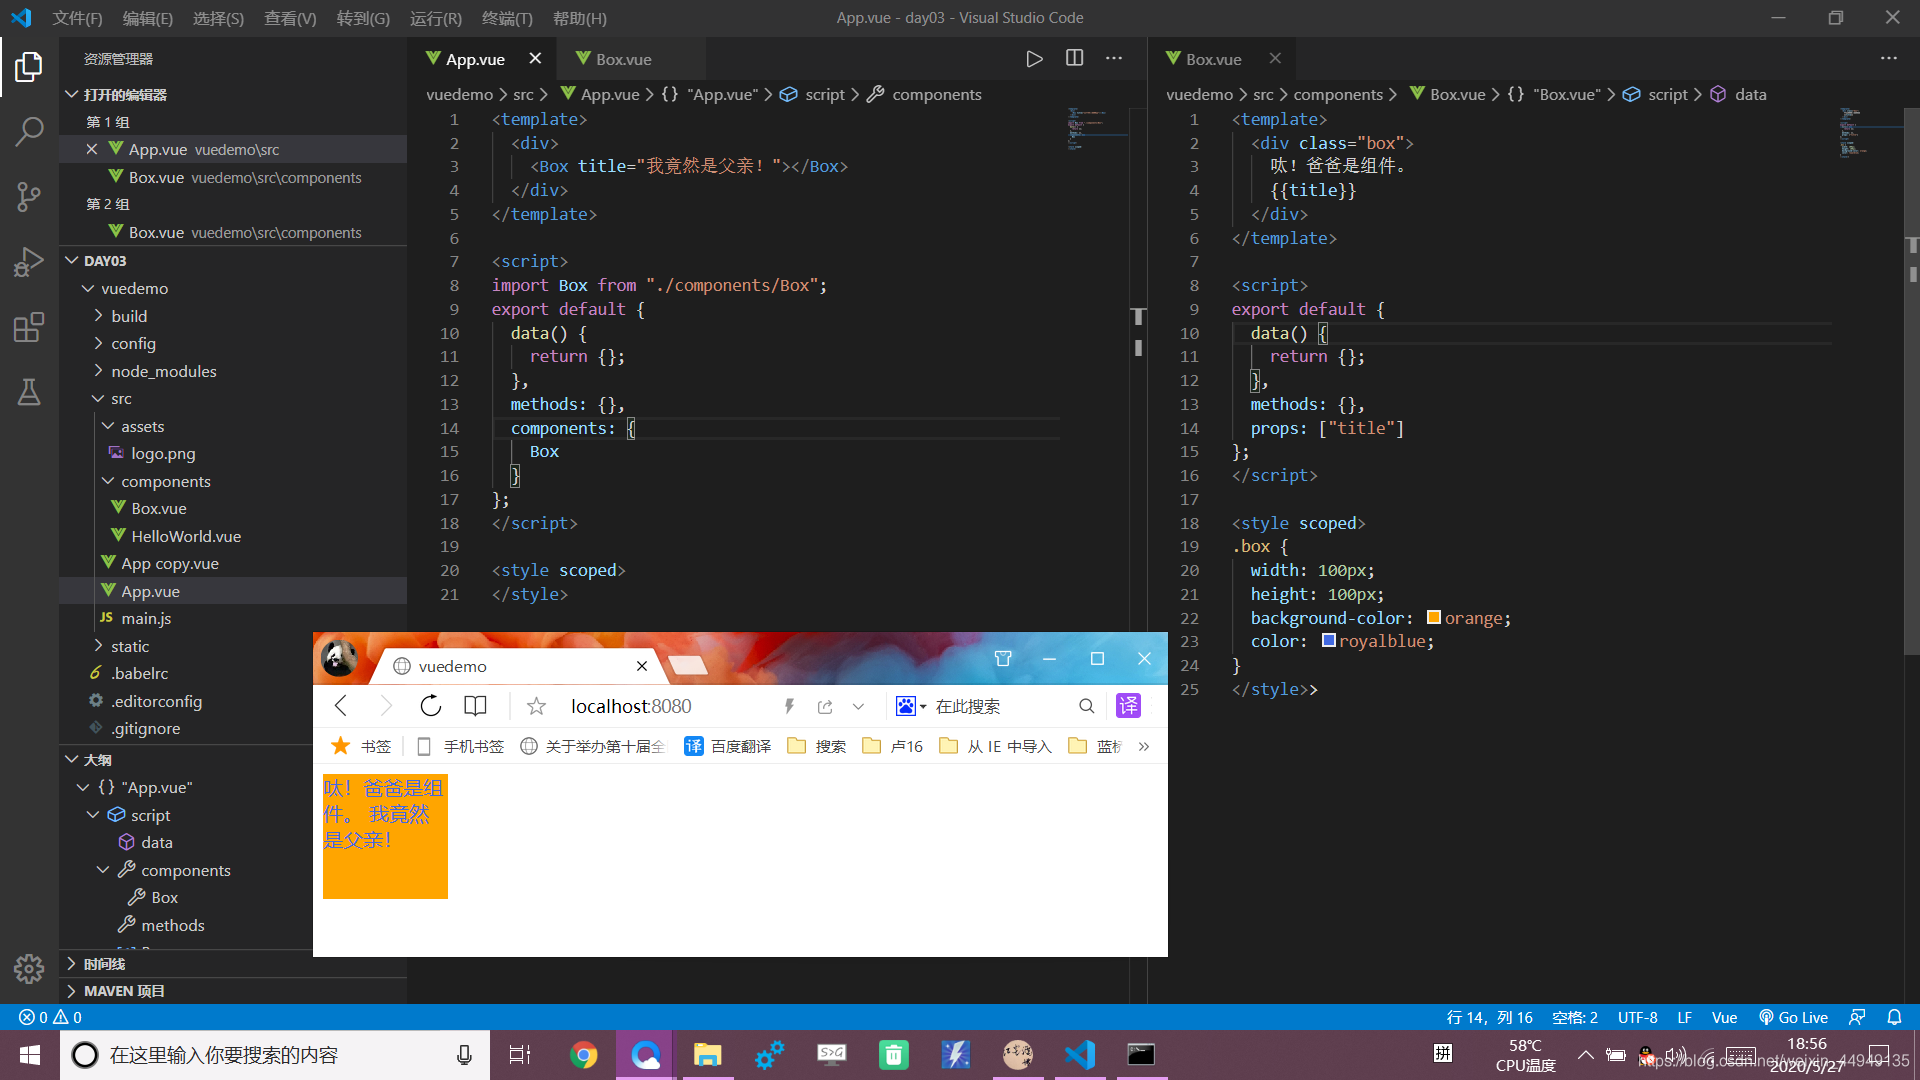Expand the node_modules folder
Image resolution: width=1920 pixels, height=1080 pixels.
(163, 371)
